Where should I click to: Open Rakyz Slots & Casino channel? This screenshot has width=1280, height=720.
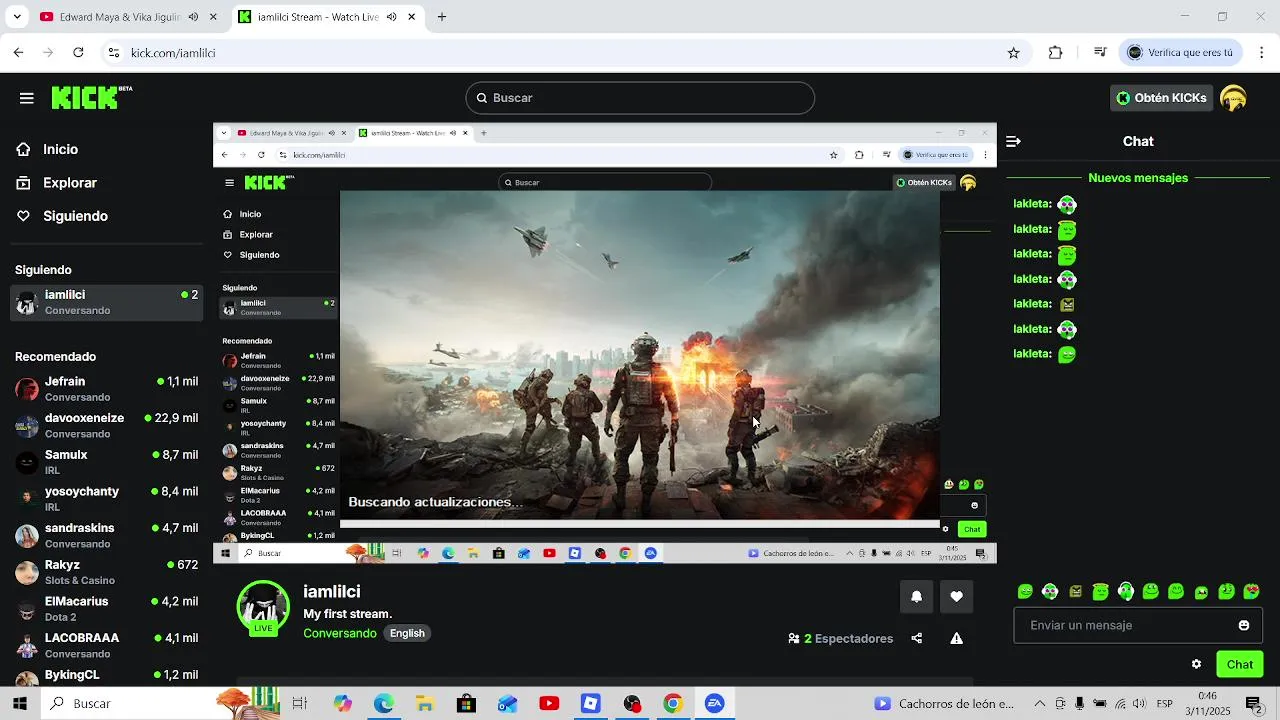[x=106, y=572]
